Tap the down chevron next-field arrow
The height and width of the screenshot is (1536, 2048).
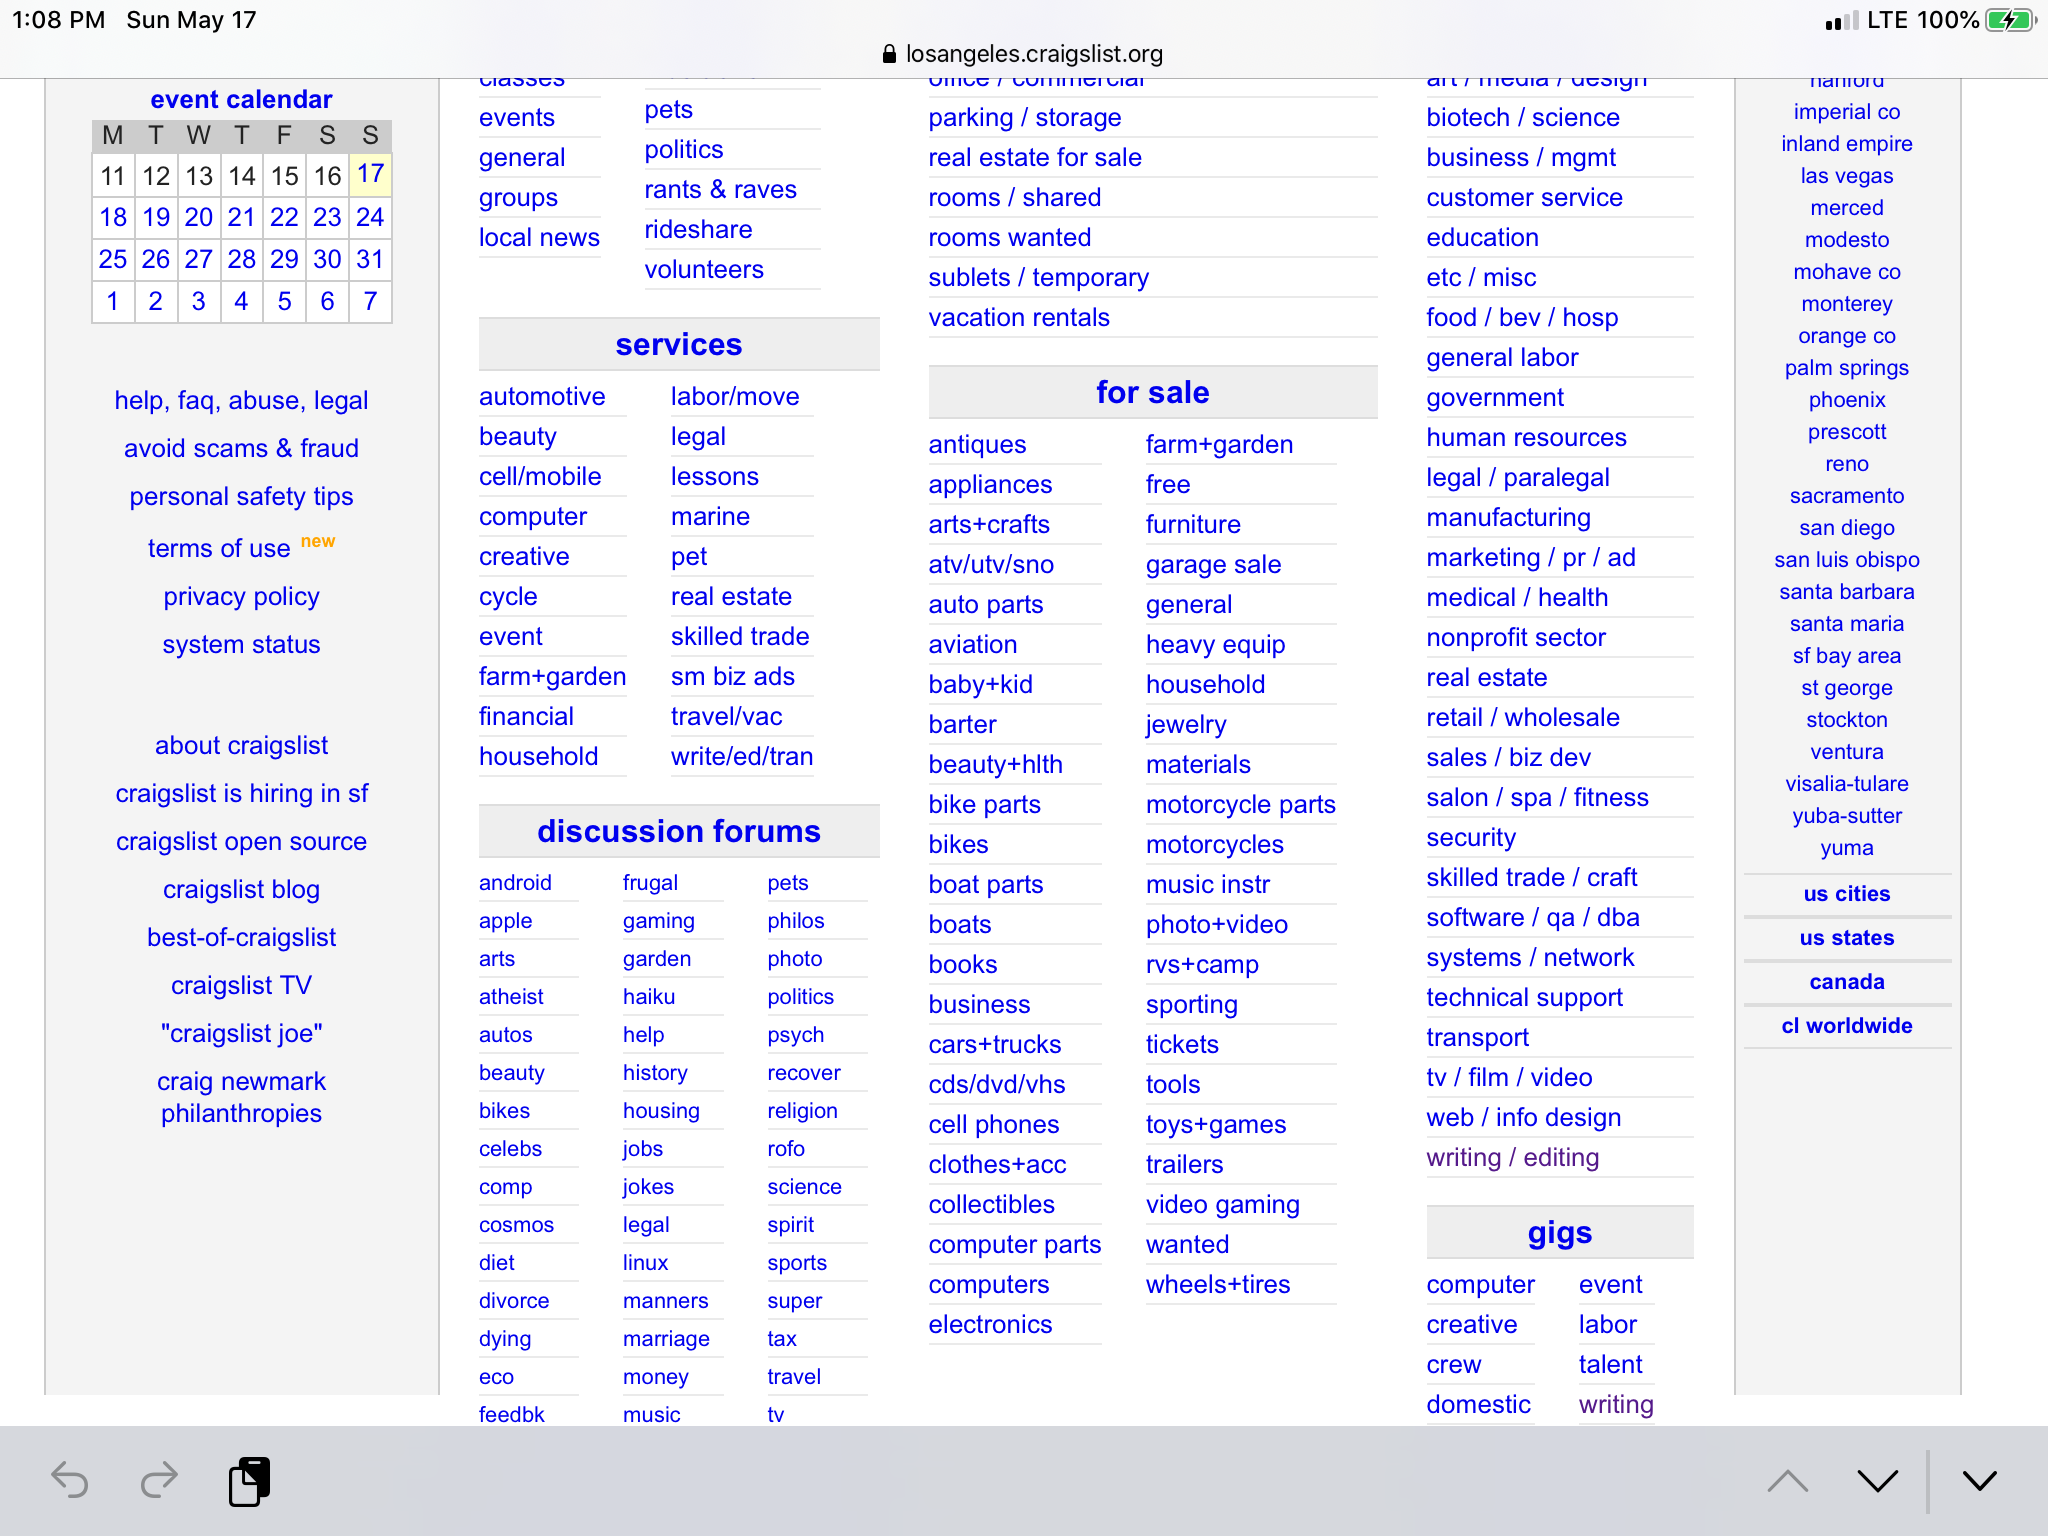coord(1878,1481)
